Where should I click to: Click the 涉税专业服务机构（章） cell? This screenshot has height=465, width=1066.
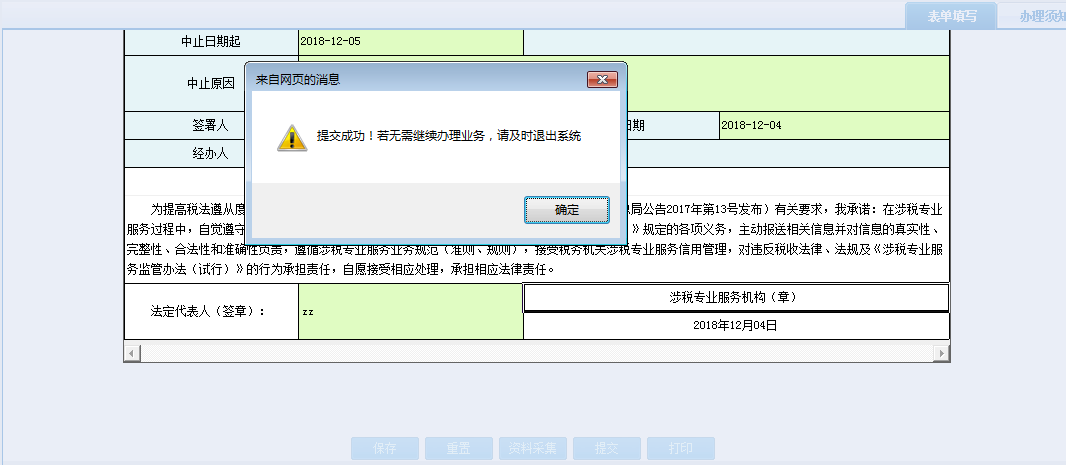point(735,298)
